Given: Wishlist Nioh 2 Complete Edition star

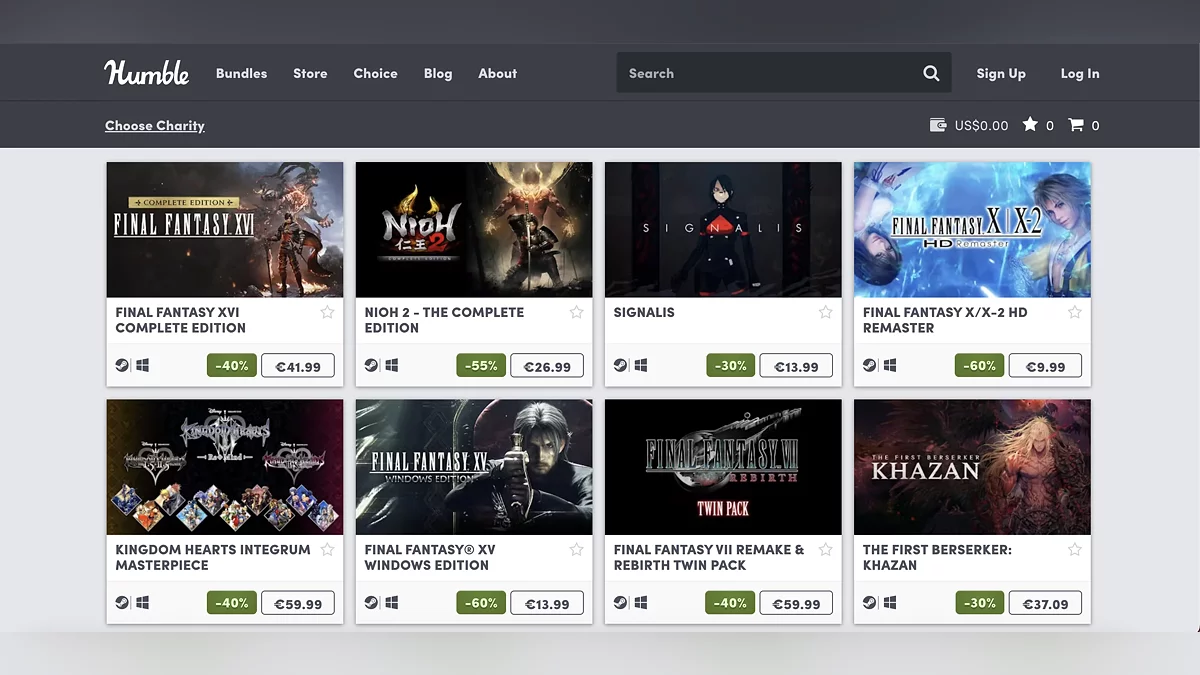Looking at the screenshot, I should point(576,313).
